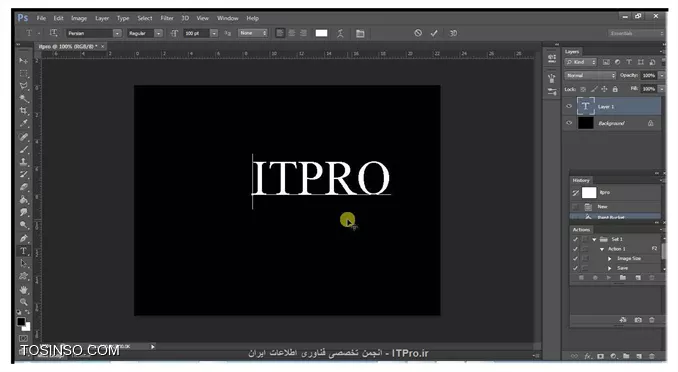
Task: Add a layer mask in Layers panel
Action: pyautogui.click(x=600, y=356)
